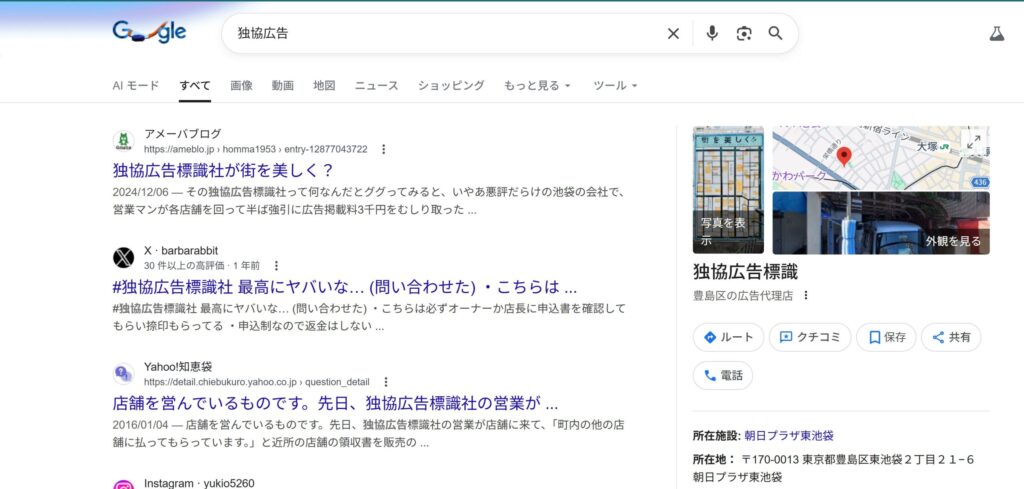1024x489 pixels.
Task: Click the Instagram favicon for yukio5260
Action: (x=123, y=484)
